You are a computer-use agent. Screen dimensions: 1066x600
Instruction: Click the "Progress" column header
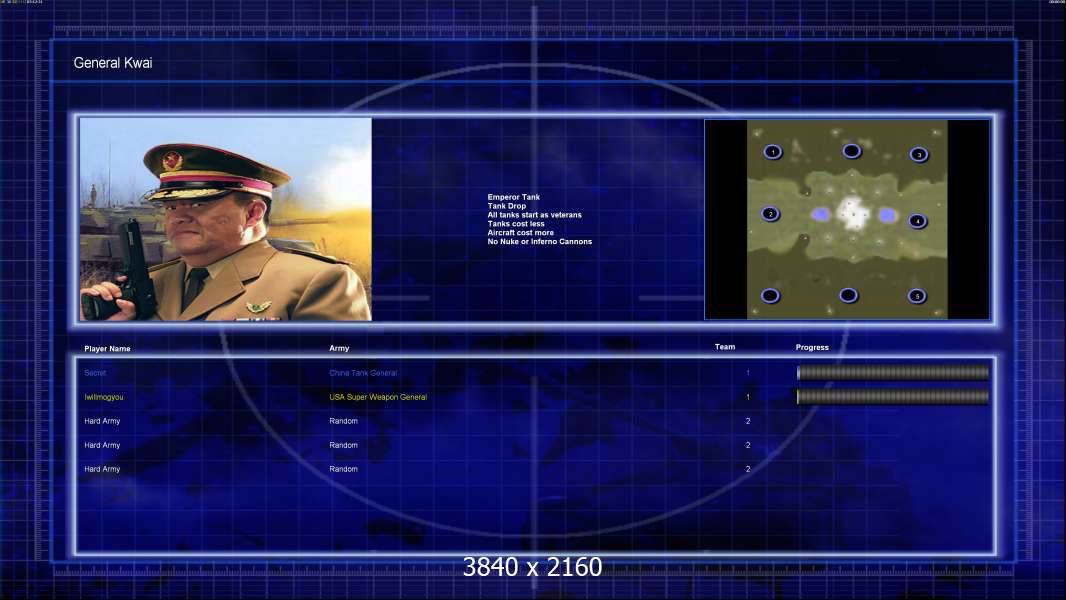coord(812,347)
